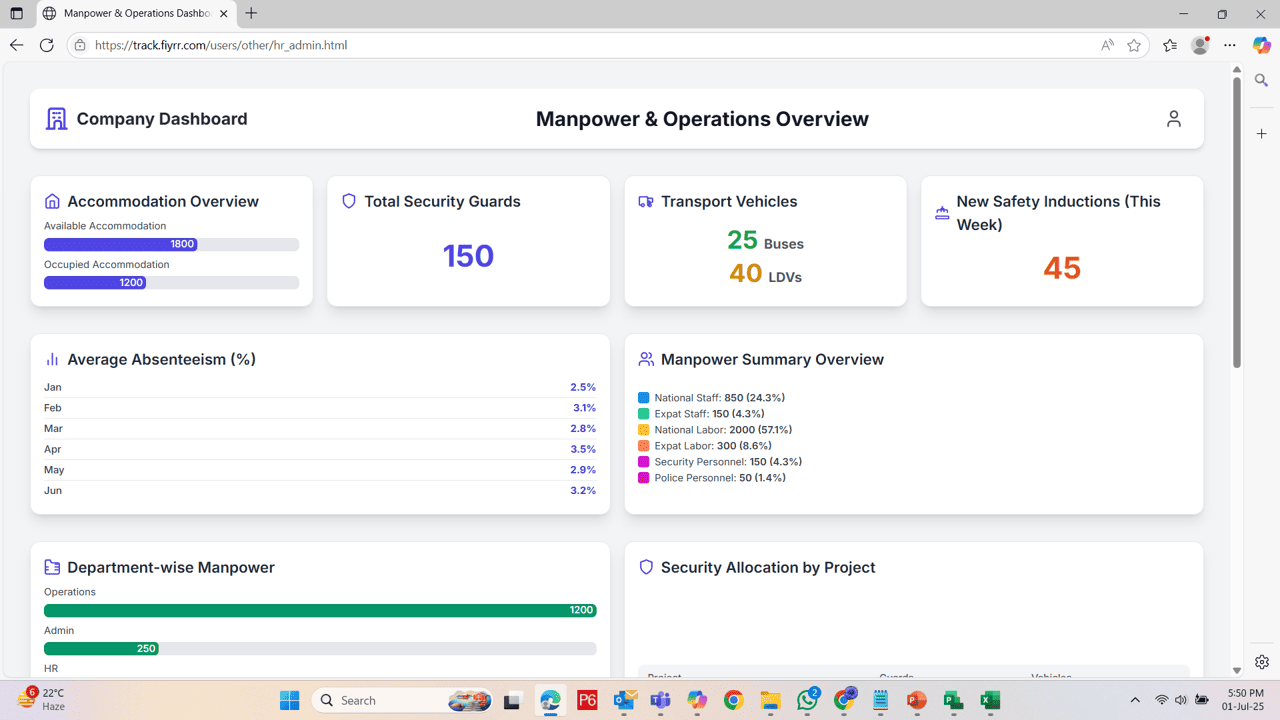The height and width of the screenshot is (720, 1280).
Task: Click the home icon on Accommodation Overview card
Action: (x=52, y=200)
